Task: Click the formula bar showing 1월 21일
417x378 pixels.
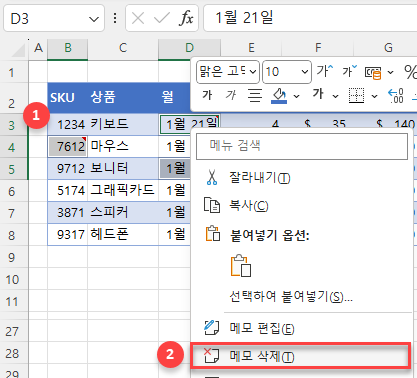Action: click(310, 18)
